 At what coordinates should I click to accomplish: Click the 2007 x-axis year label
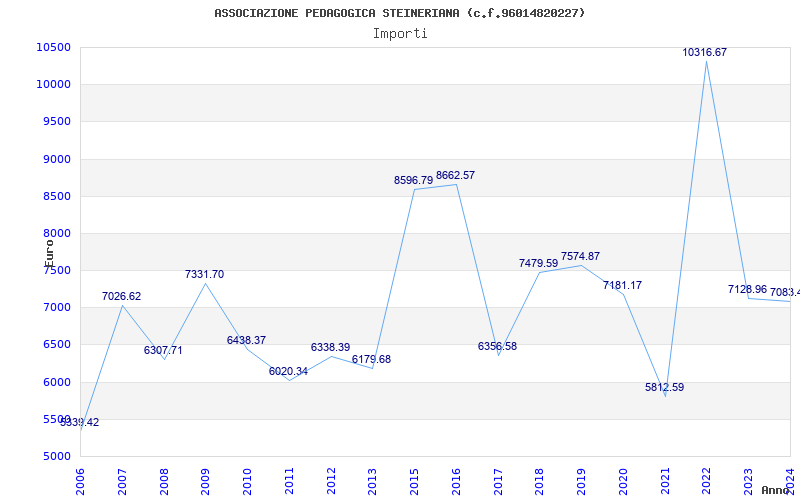[122, 482]
